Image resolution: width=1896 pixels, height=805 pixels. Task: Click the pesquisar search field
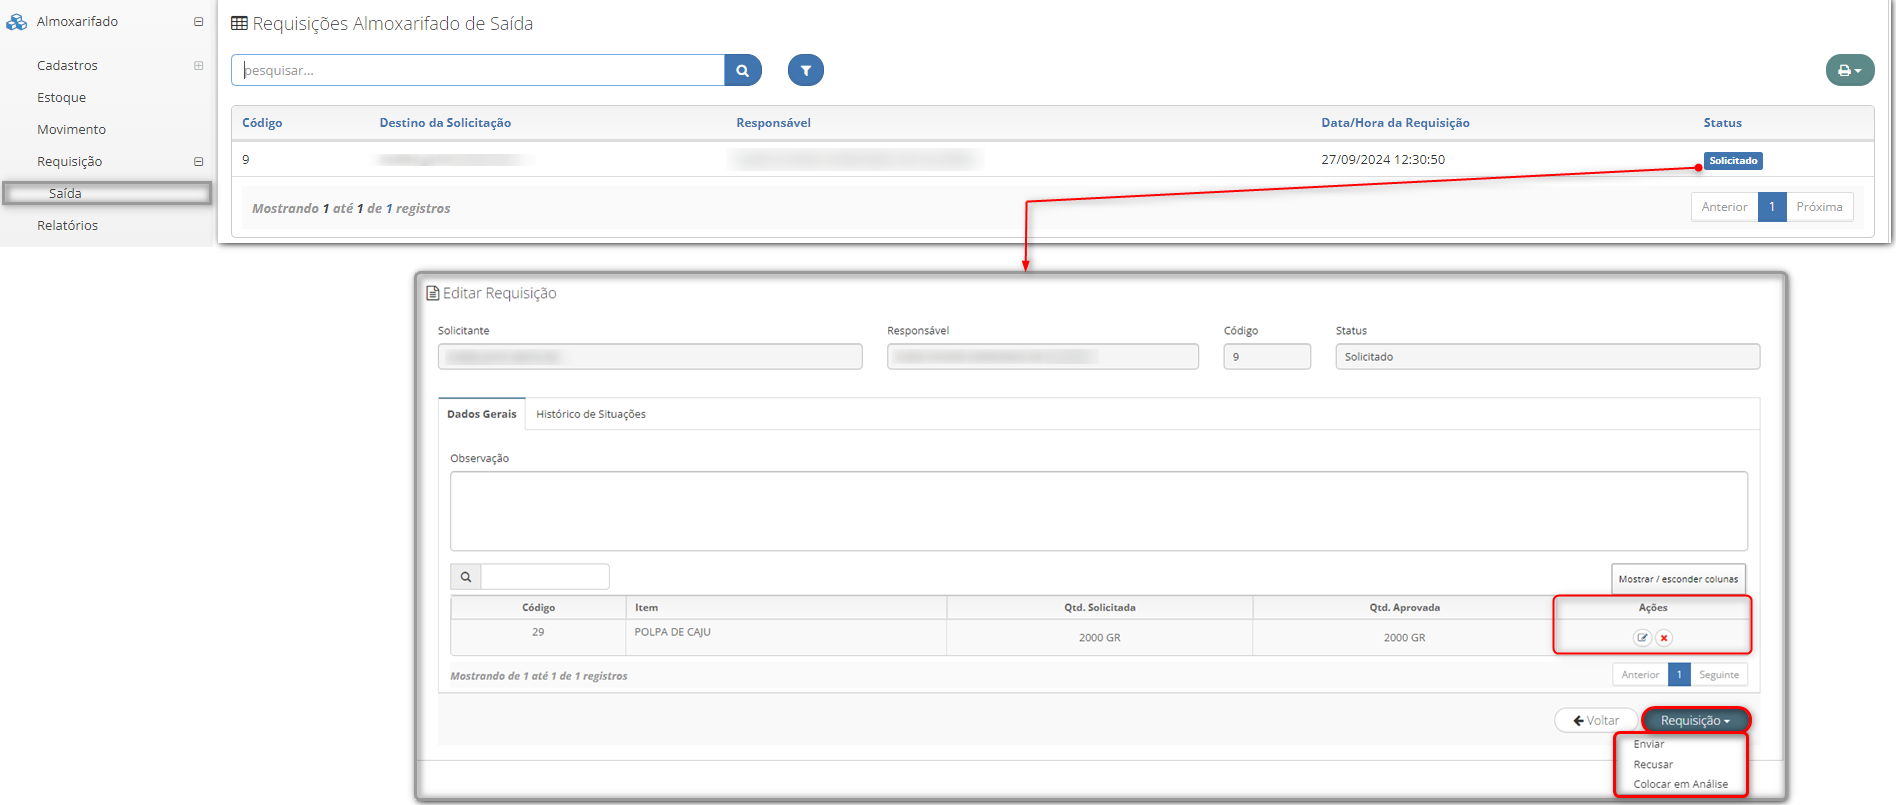pos(478,70)
